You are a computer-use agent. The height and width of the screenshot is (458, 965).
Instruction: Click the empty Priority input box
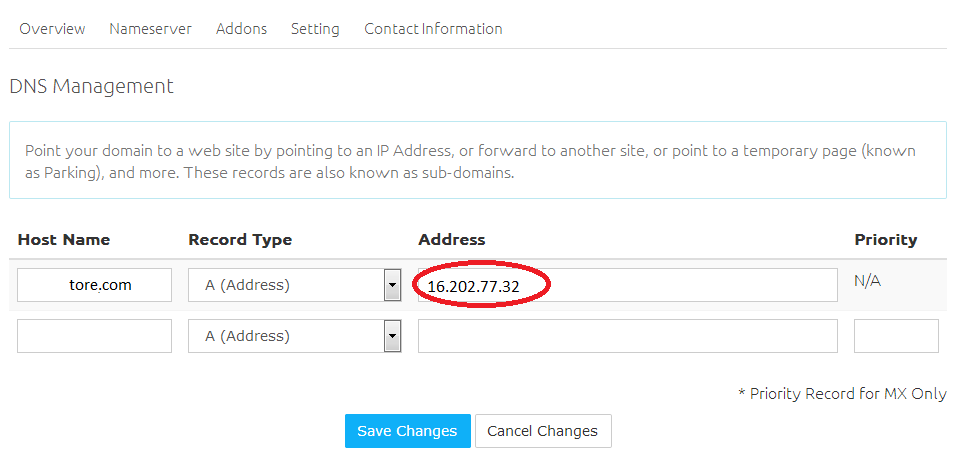pos(896,336)
